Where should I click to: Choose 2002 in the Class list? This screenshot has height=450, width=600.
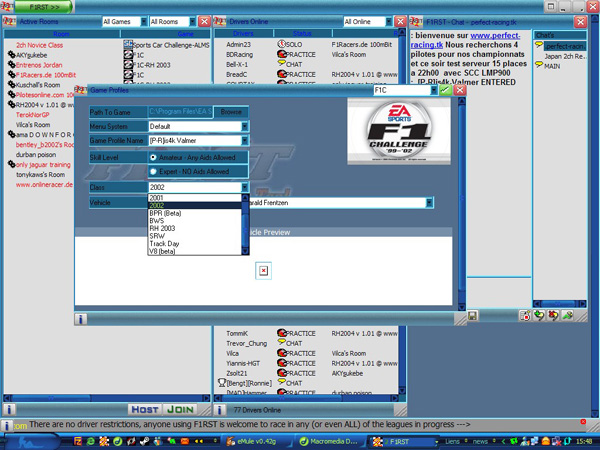pos(195,205)
